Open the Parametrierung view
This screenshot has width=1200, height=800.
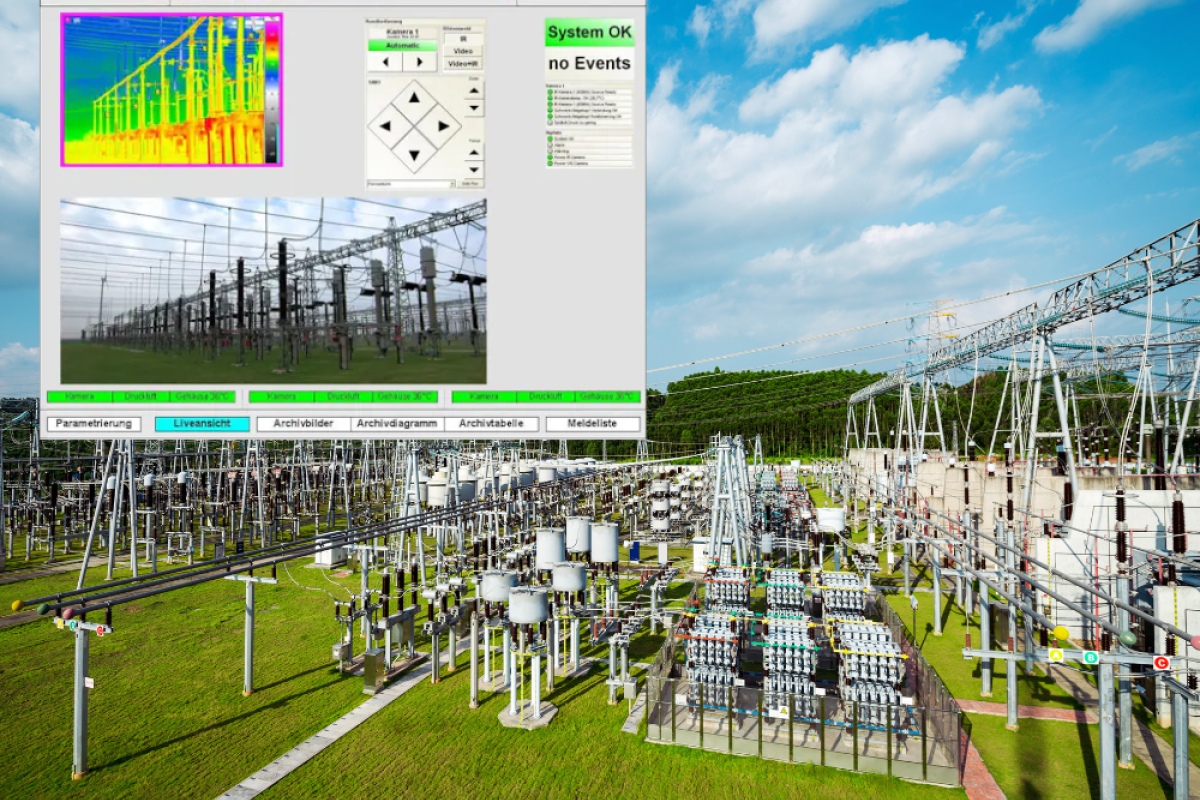point(95,423)
